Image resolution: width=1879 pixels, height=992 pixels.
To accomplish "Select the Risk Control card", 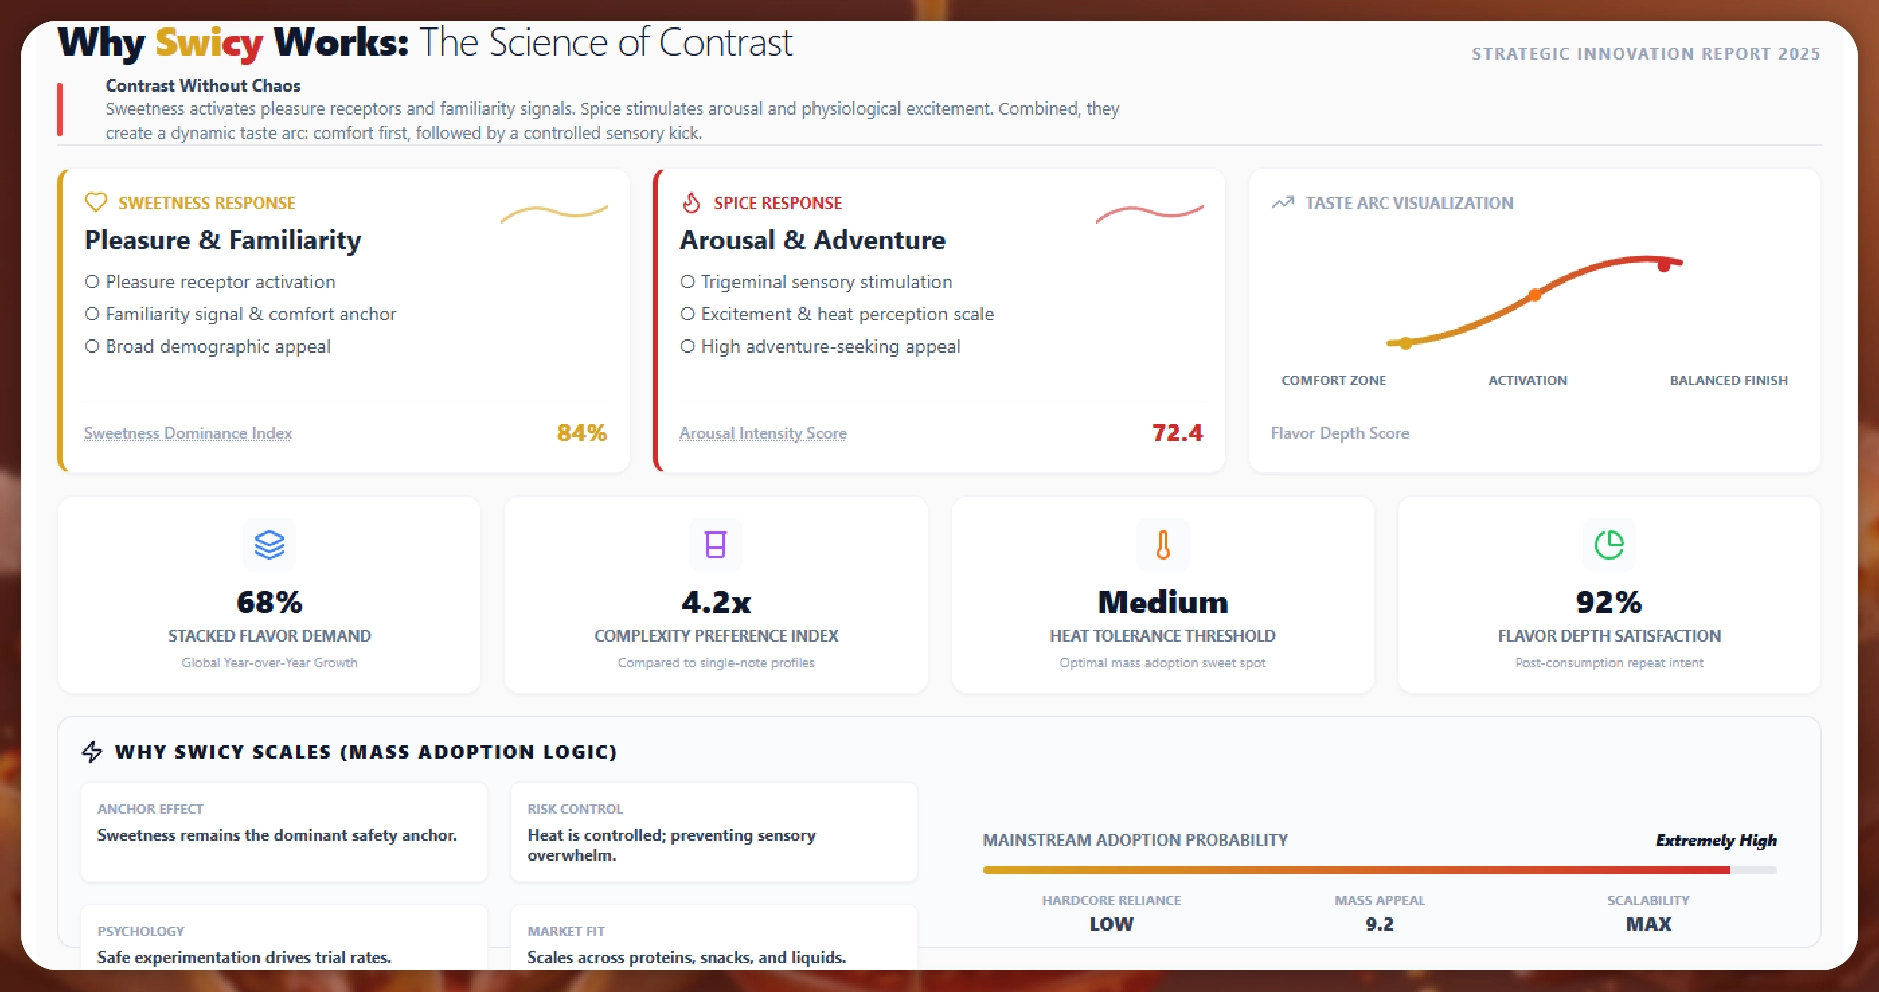I will [714, 832].
